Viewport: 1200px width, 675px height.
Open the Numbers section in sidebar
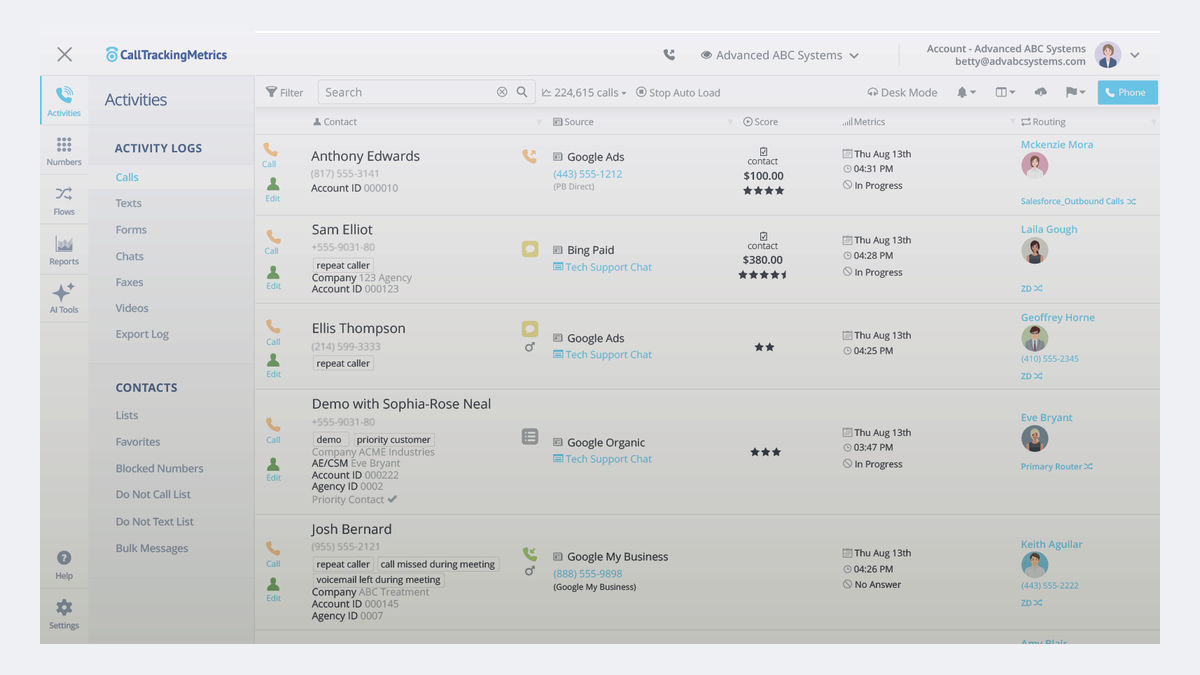[x=64, y=151]
